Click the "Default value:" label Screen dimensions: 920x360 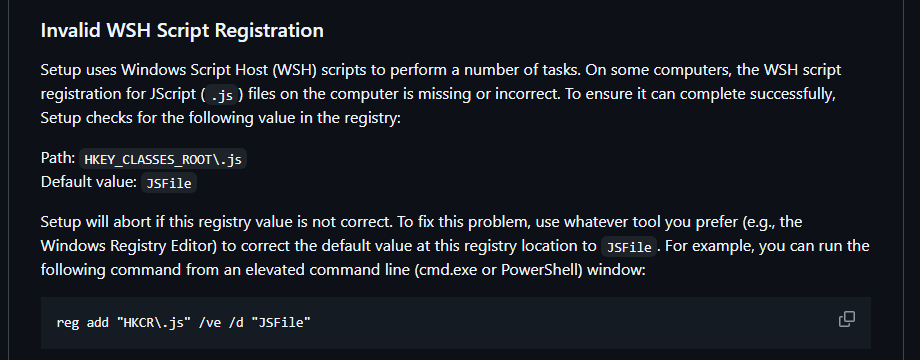point(89,182)
